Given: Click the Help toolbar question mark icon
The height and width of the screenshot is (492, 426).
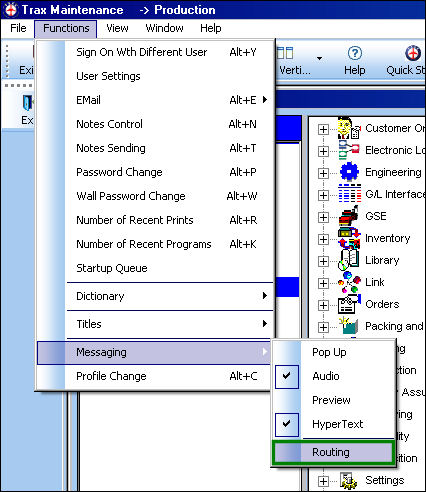Looking at the screenshot, I should pos(355,53).
